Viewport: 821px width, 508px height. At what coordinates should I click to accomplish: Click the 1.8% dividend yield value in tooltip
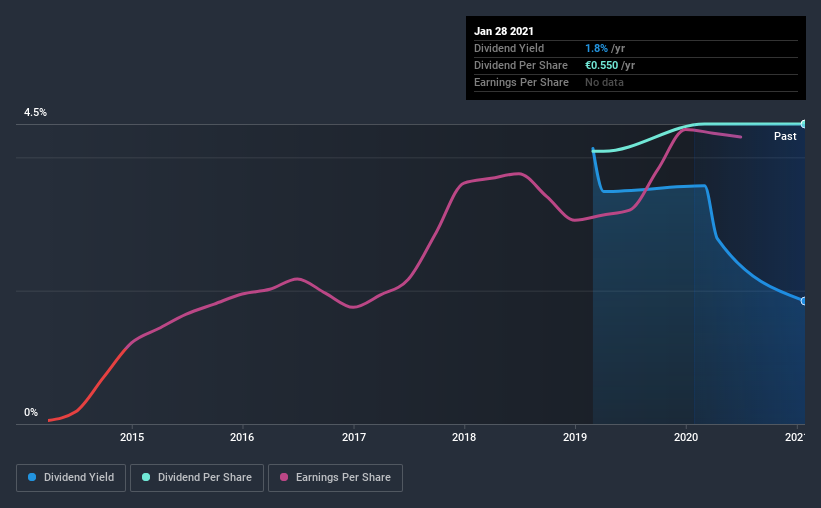596,48
